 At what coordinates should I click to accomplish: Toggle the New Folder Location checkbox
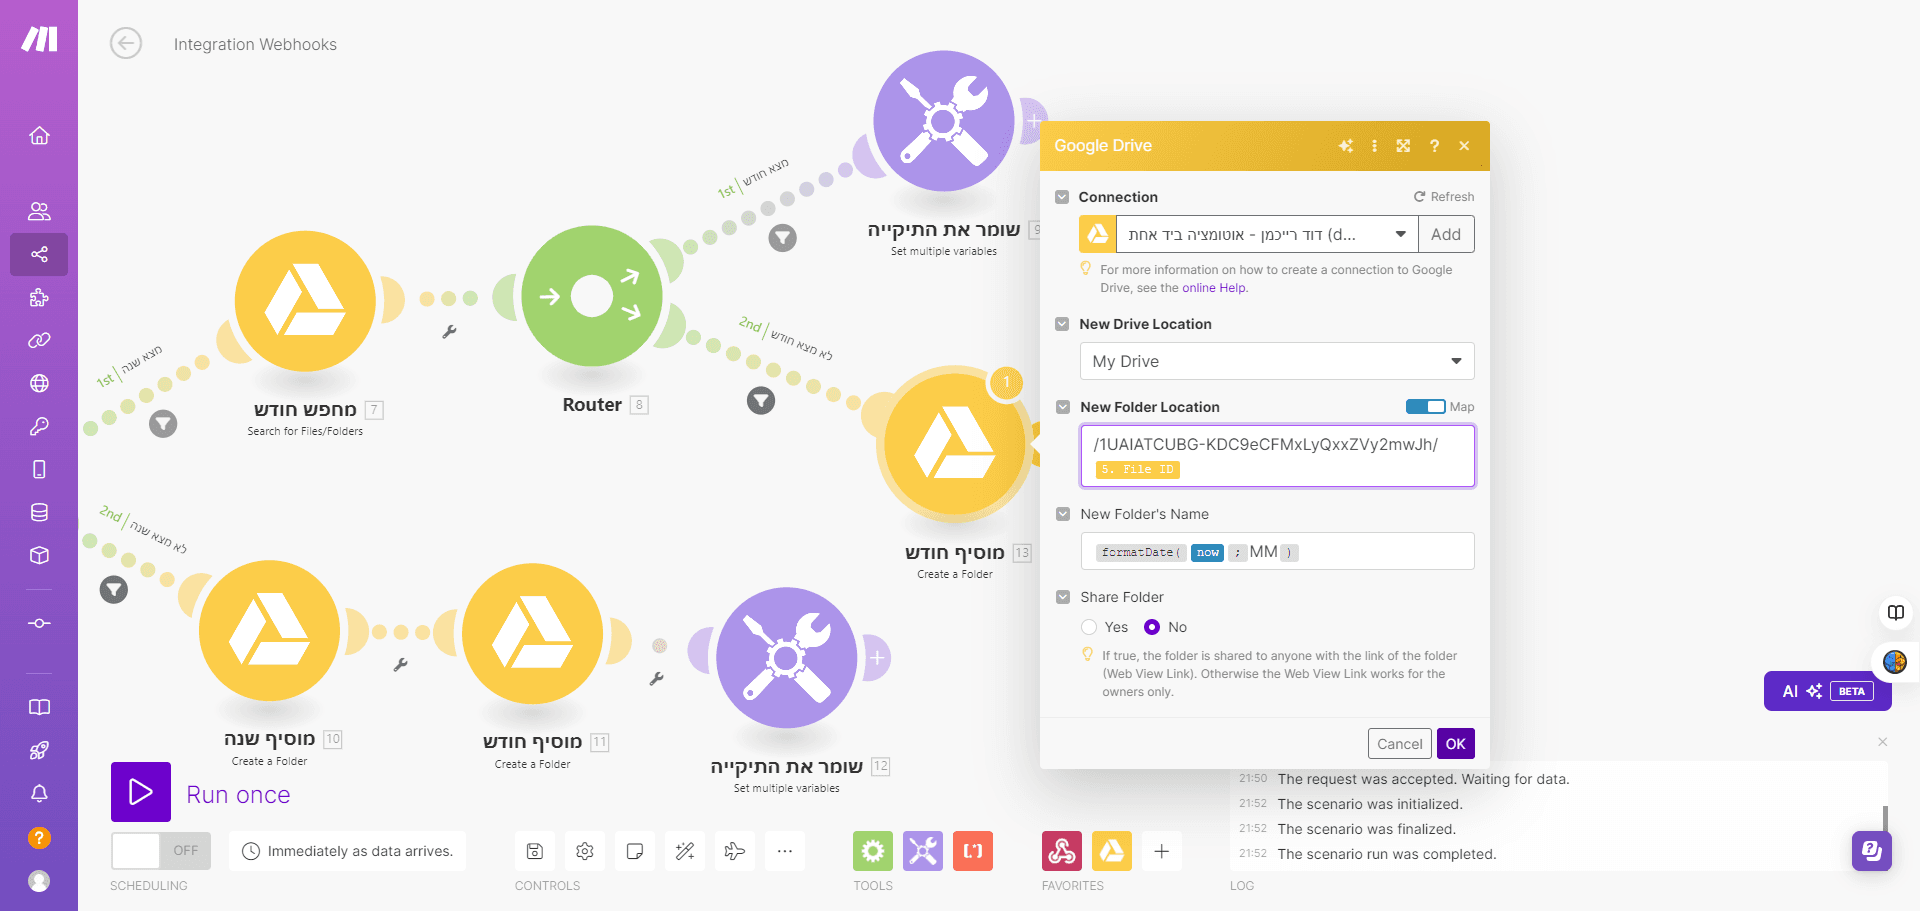[1063, 407]
